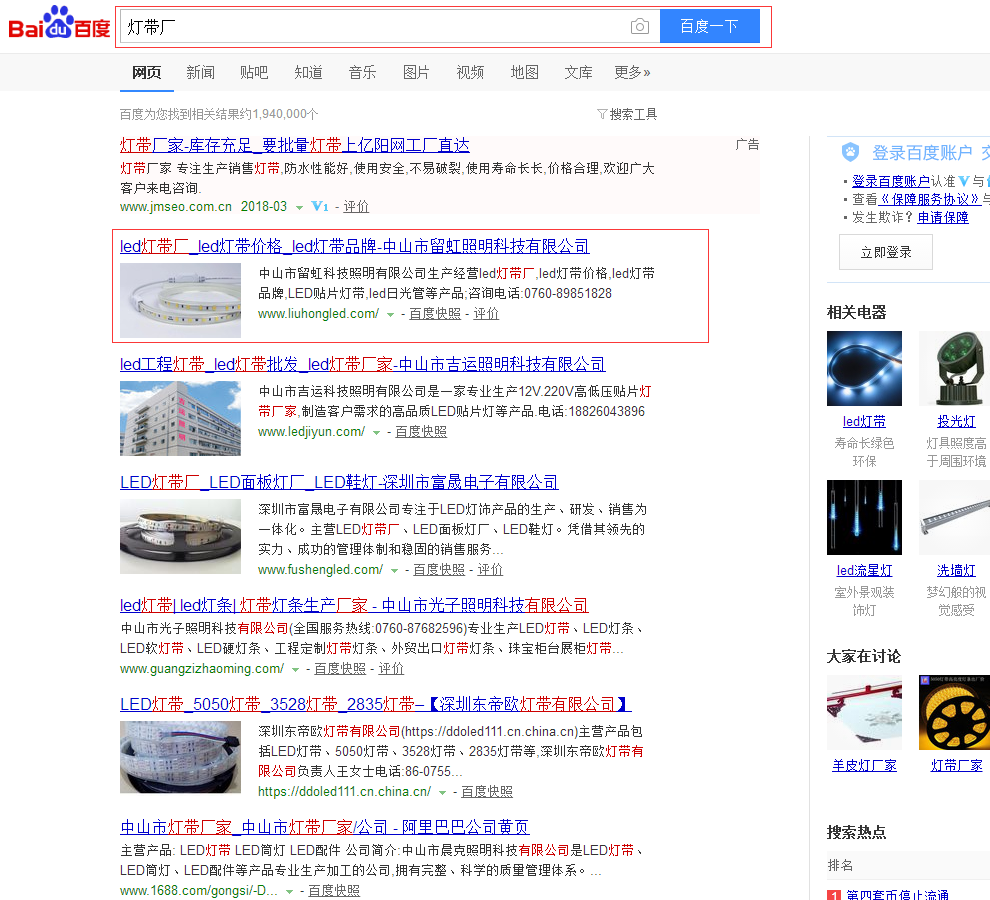Click the Baidu logo
The height and width of the screenshot is (900, 990).
(59, 25)
